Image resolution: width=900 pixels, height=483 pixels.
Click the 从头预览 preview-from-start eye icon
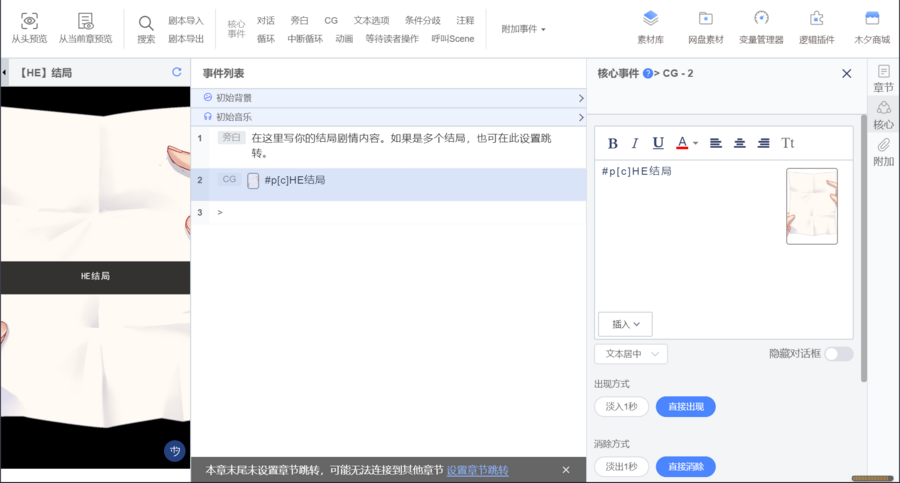(29, 21)
